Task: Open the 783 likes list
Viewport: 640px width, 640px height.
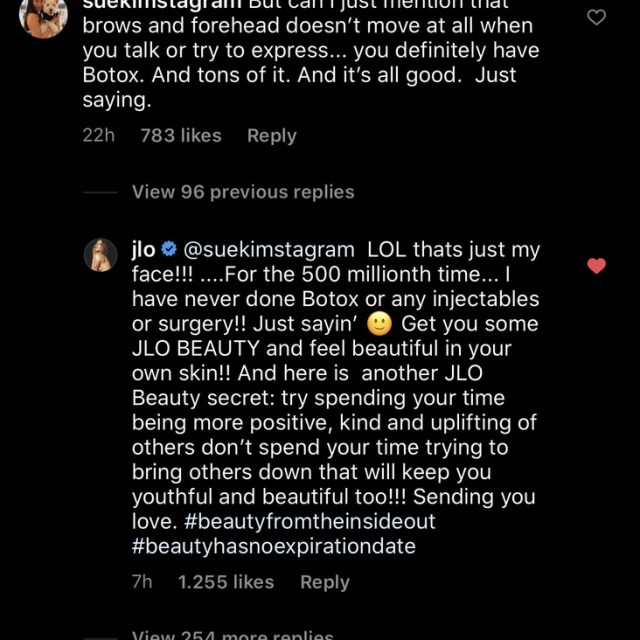Action: 181,135
